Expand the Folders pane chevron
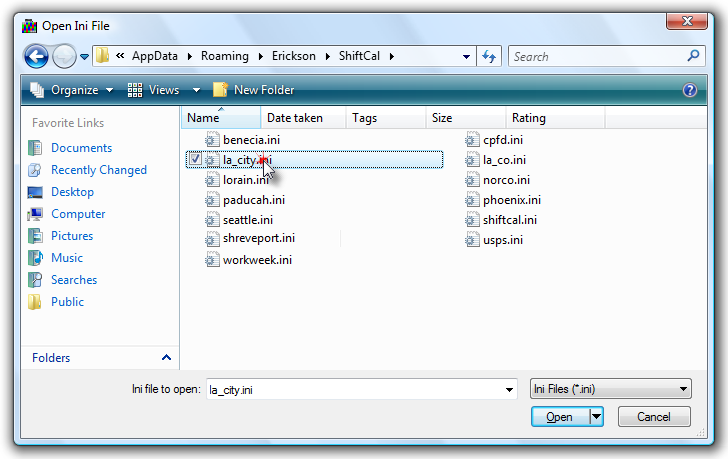 (x=166, y=357)
